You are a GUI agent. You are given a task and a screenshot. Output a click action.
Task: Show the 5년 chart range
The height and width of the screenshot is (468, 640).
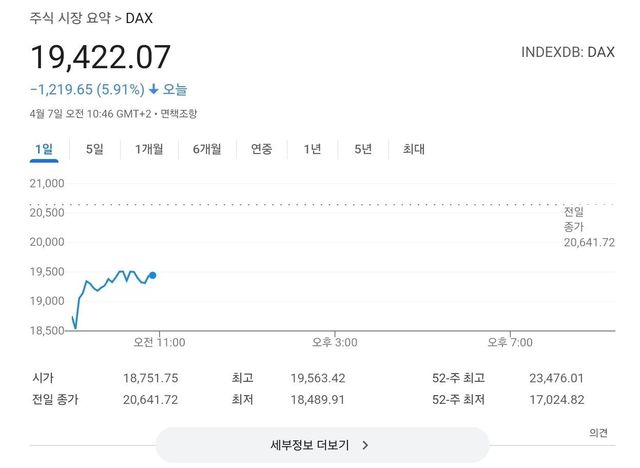coord(362,150)
